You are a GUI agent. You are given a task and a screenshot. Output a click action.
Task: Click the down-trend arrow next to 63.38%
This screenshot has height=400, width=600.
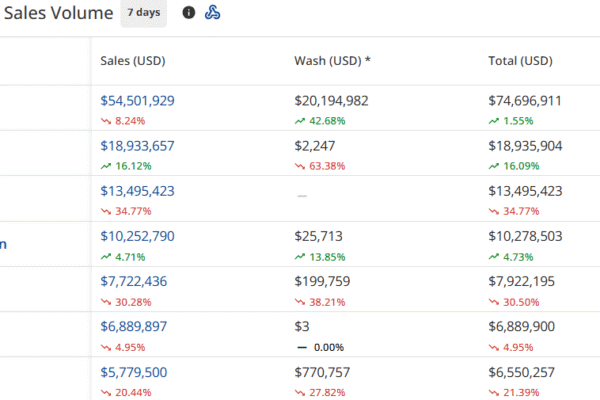coord(300,165)
